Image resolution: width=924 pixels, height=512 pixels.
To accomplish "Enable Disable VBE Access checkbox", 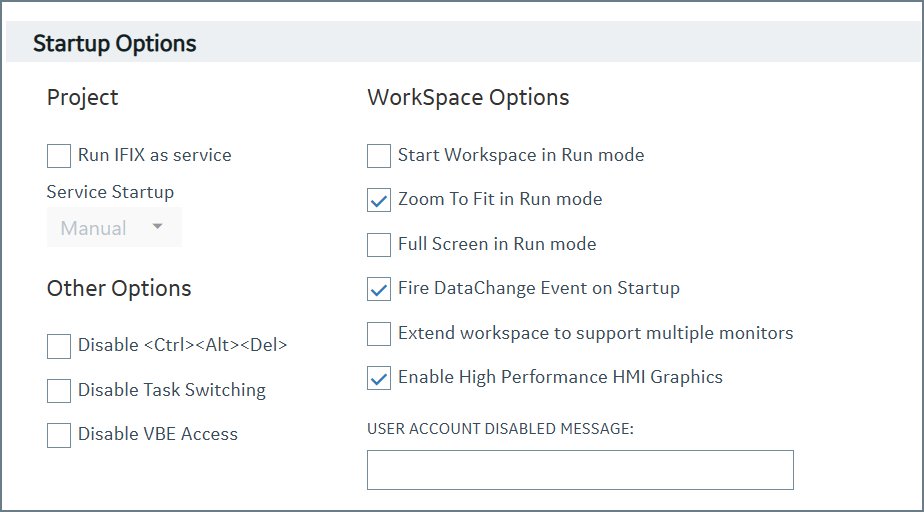I will pos(59,435).
